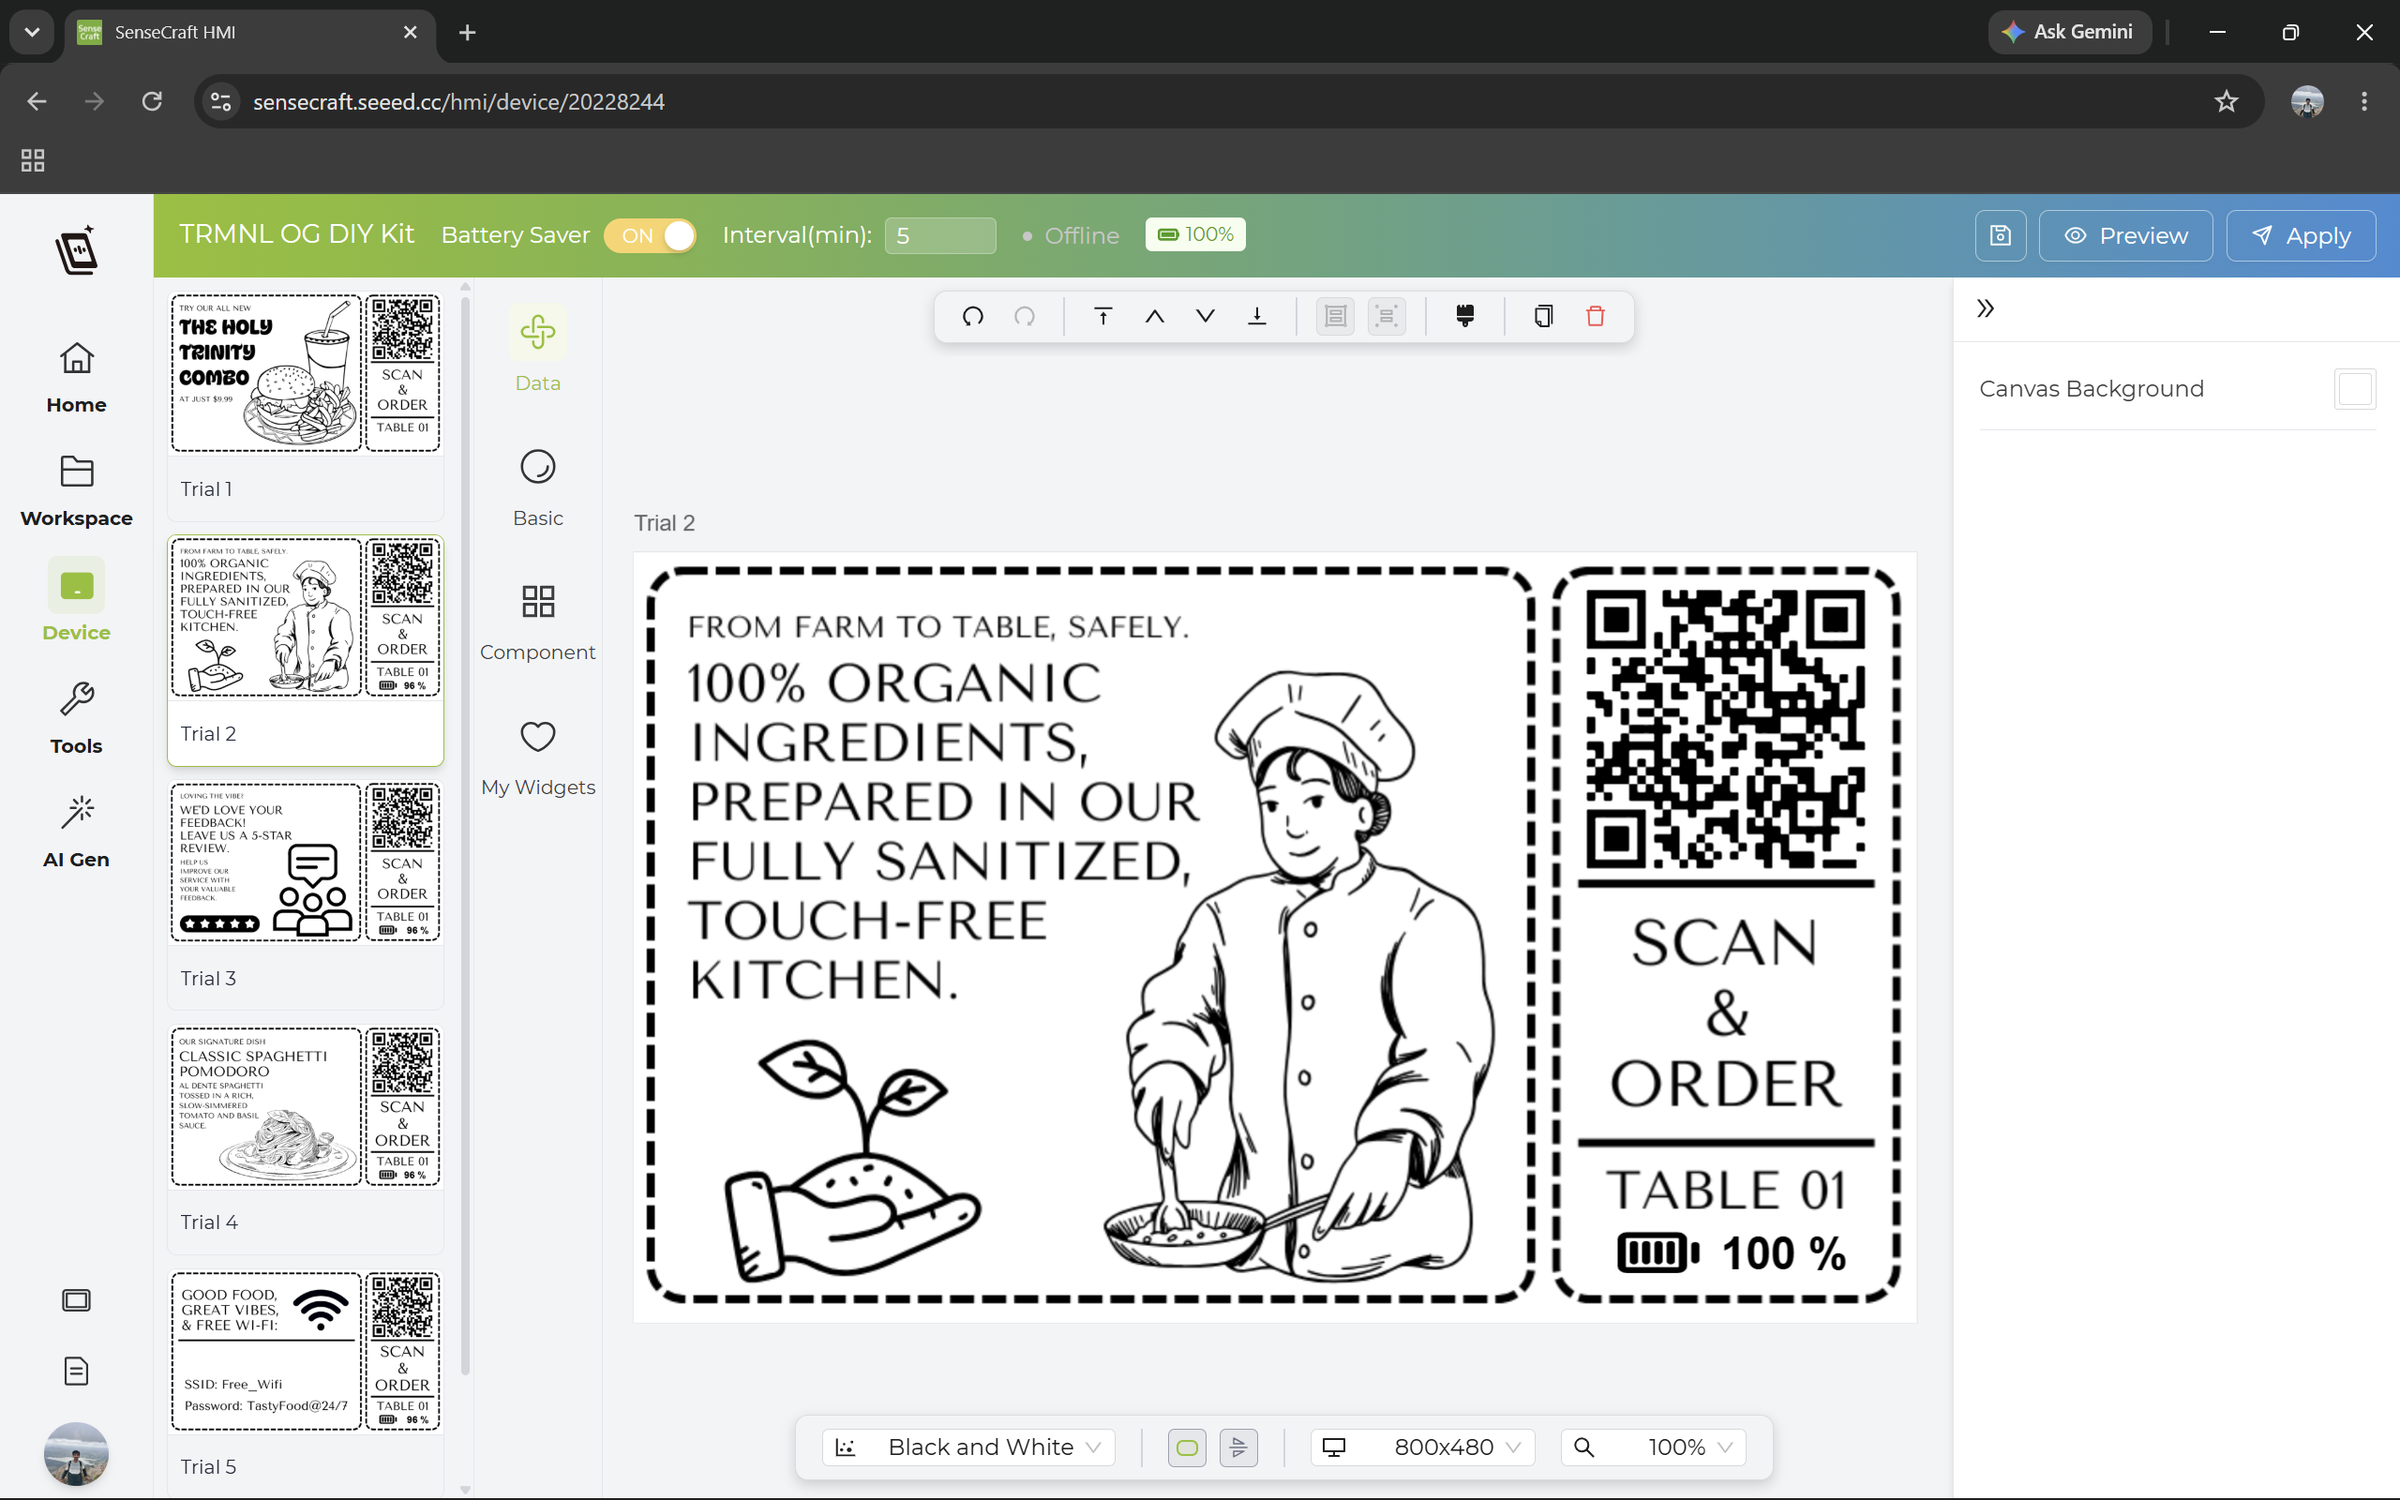Click the ungroup elements icon
The height and width of the screenshot is (1500, 2400).
[1386, 316]
